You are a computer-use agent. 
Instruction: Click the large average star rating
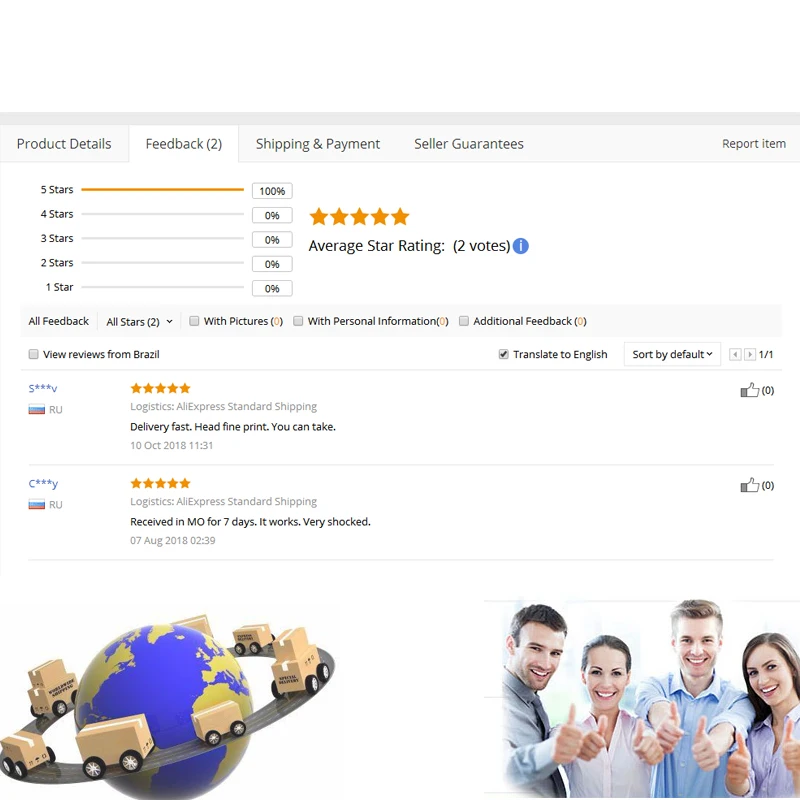[x=359, y=217]
